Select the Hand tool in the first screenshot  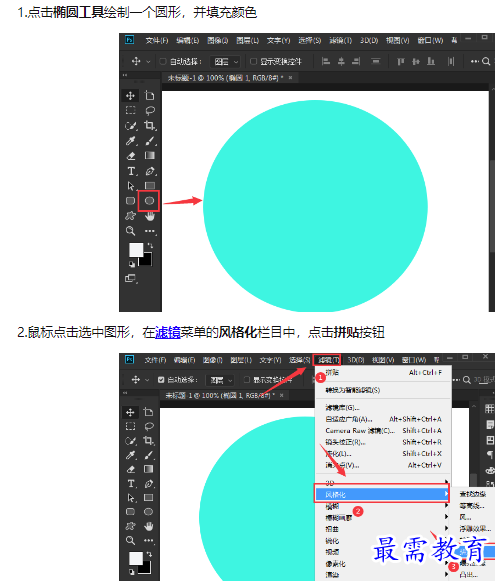(150, 216)
